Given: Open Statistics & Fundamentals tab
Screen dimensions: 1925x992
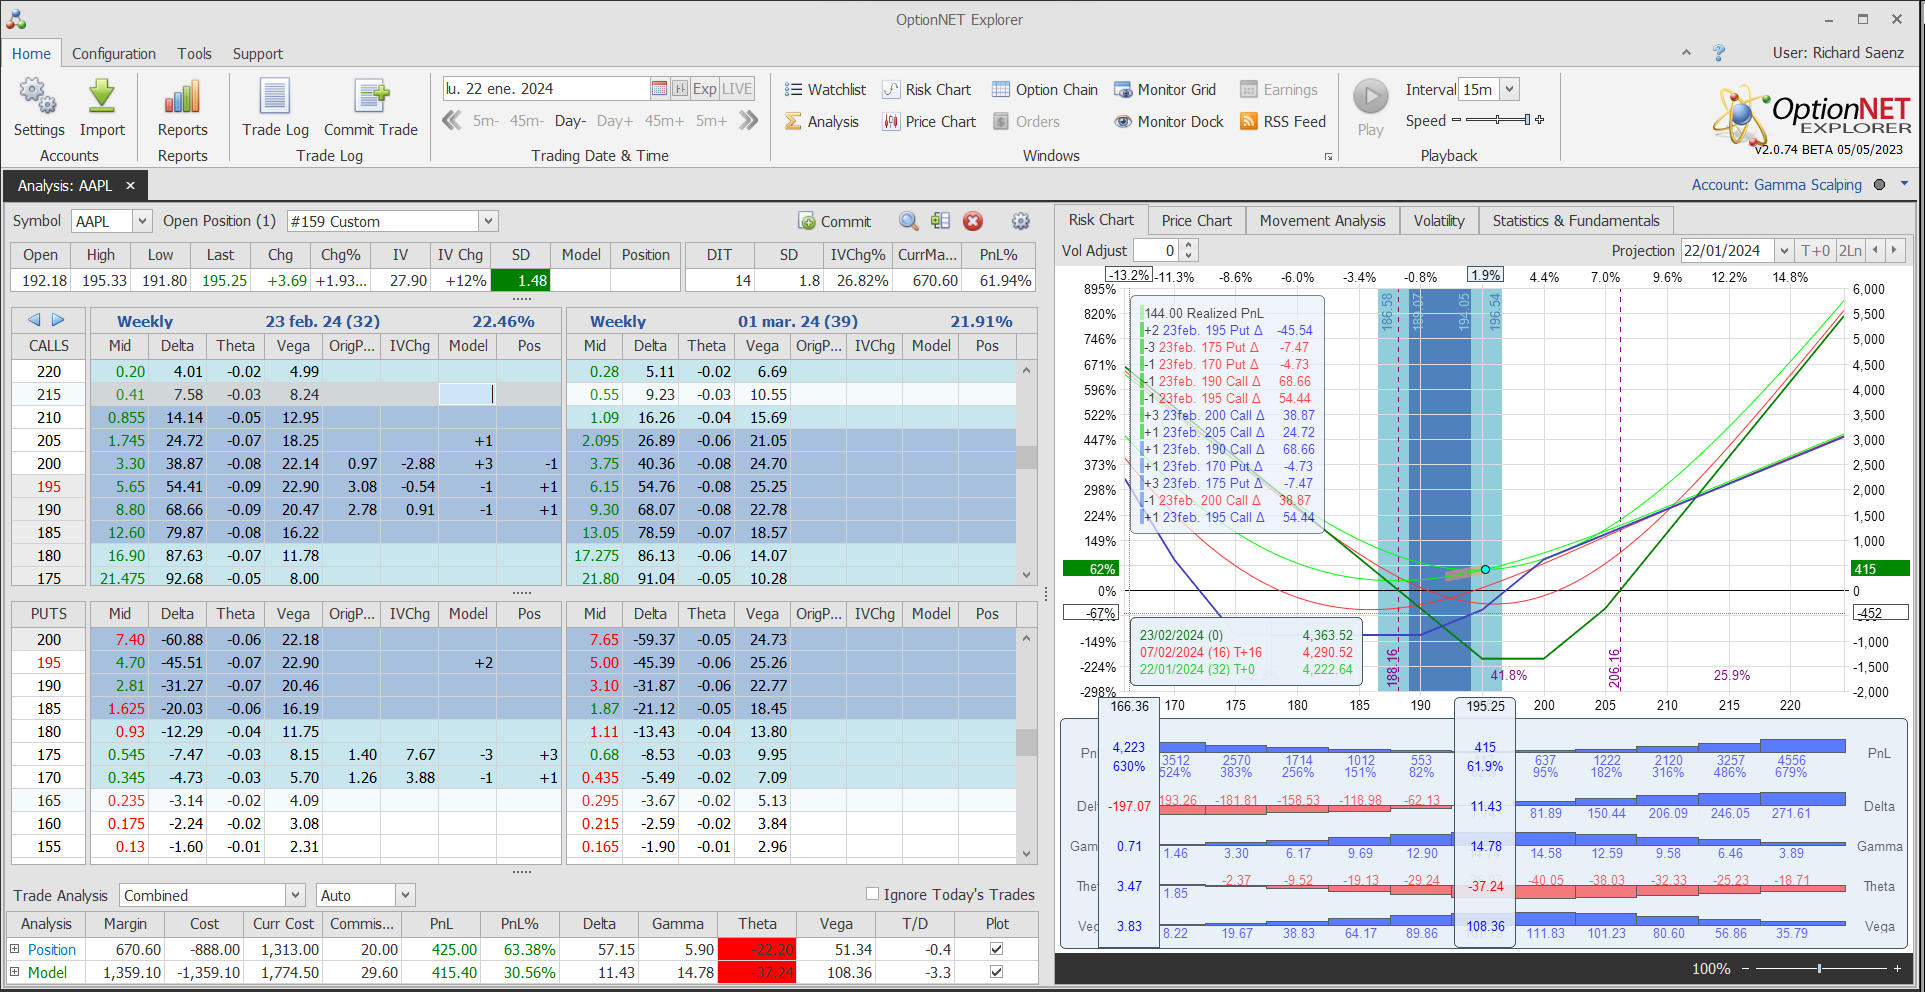Looking at the screenshot, I should (x=1576, y=220).
